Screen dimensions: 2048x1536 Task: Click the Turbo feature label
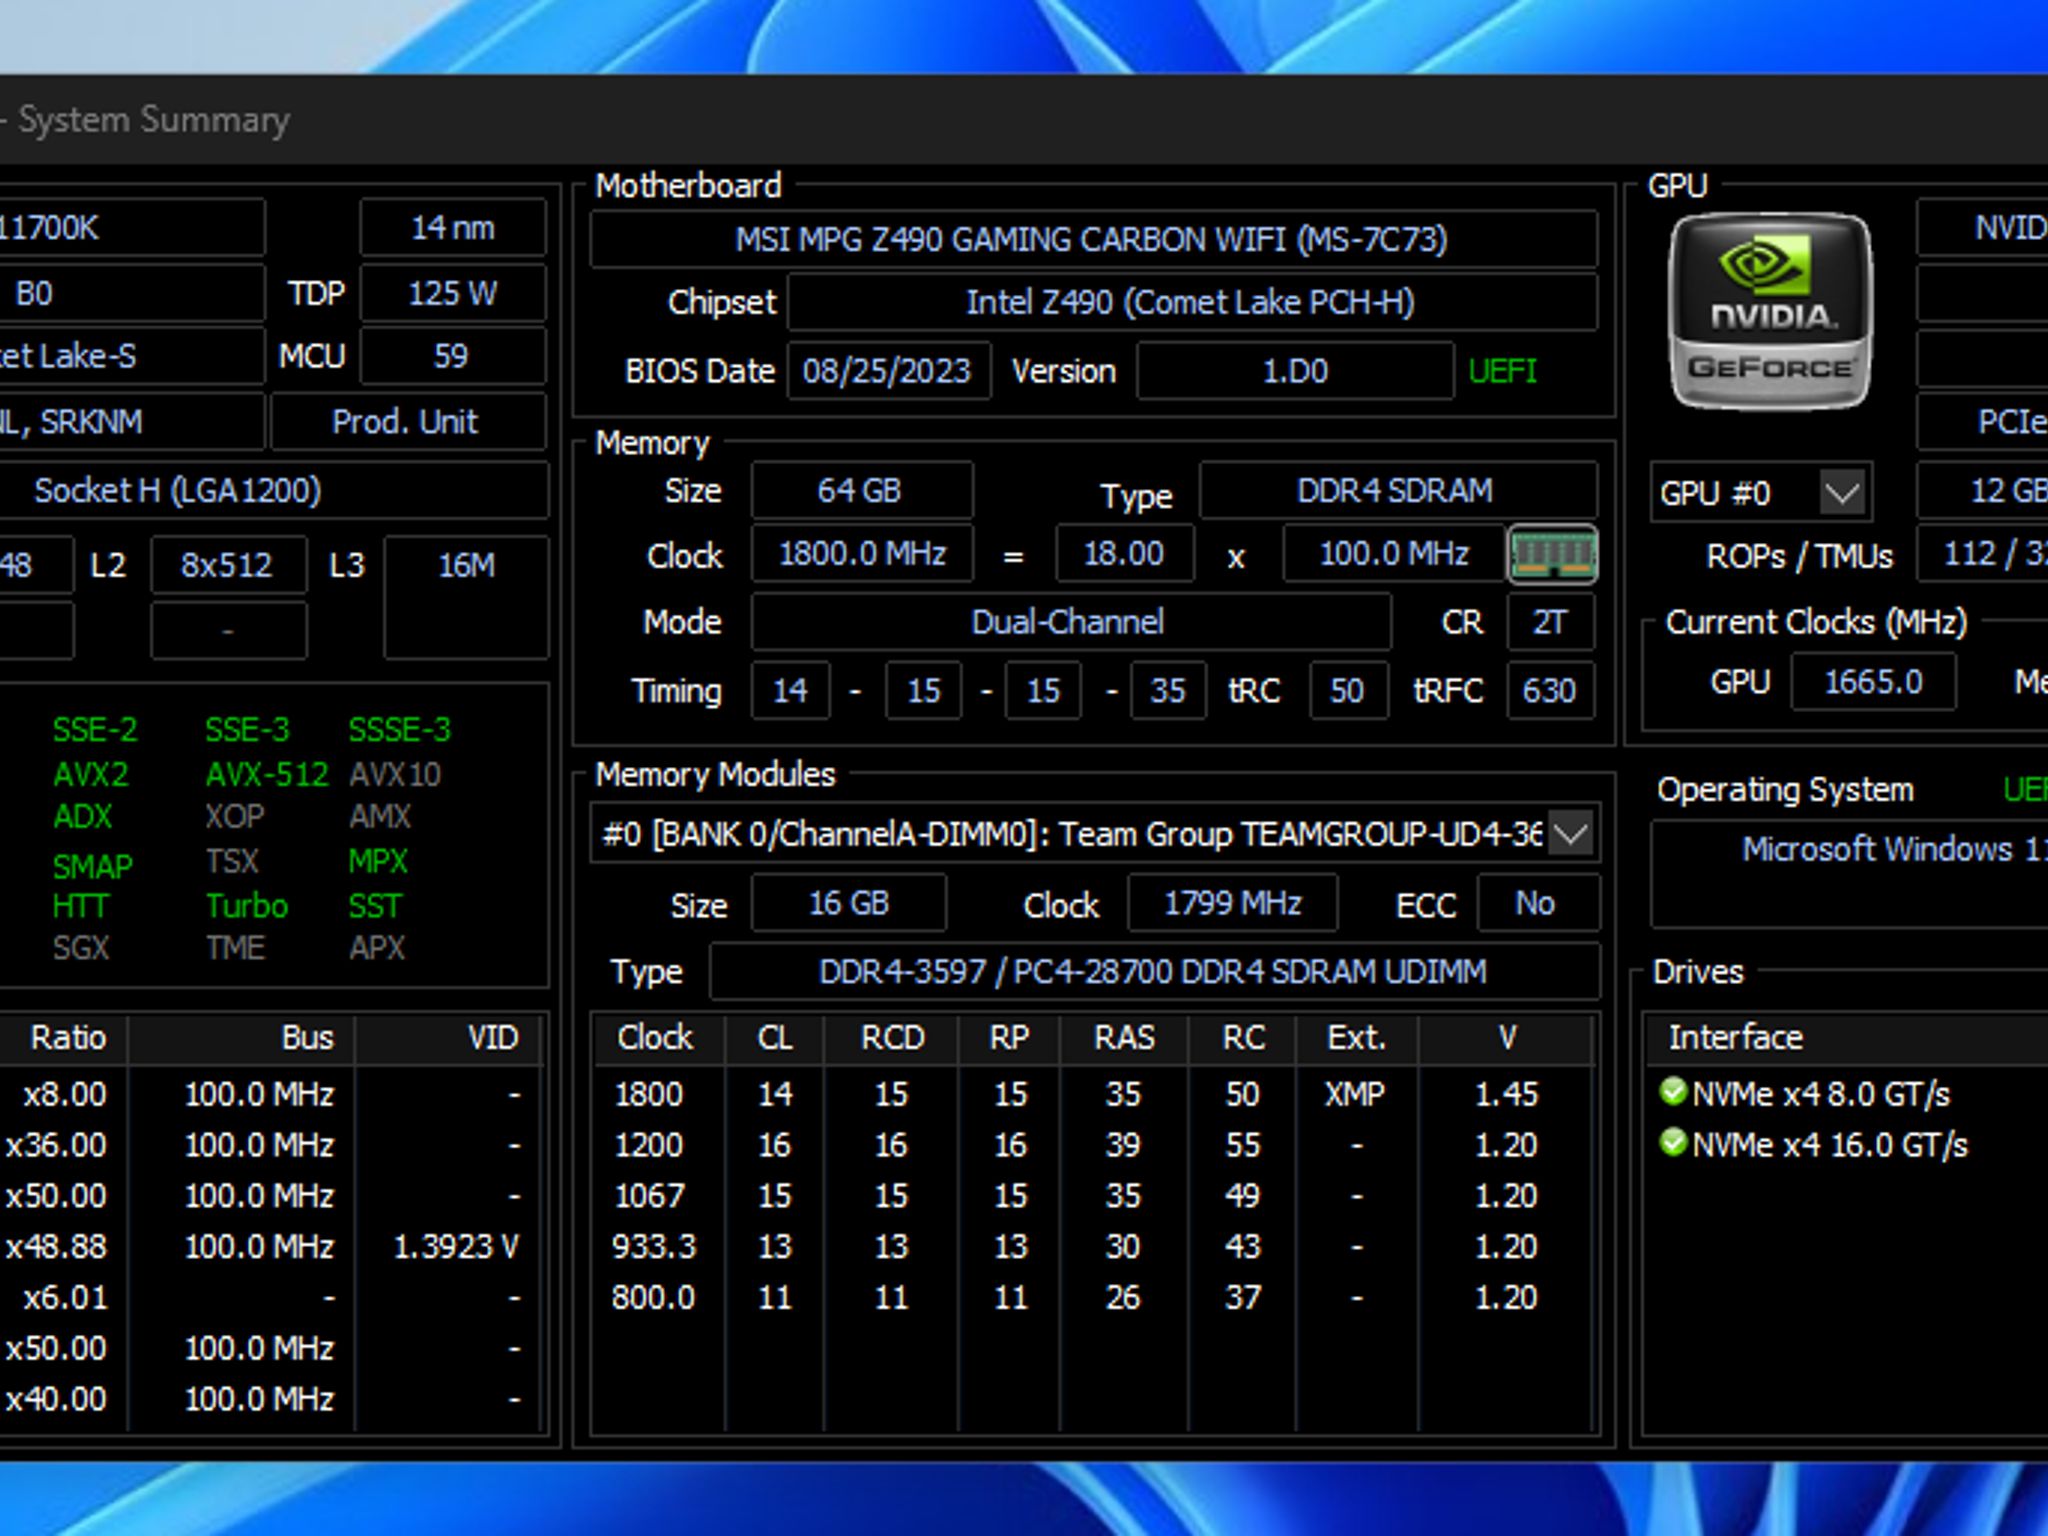point(247,906)
